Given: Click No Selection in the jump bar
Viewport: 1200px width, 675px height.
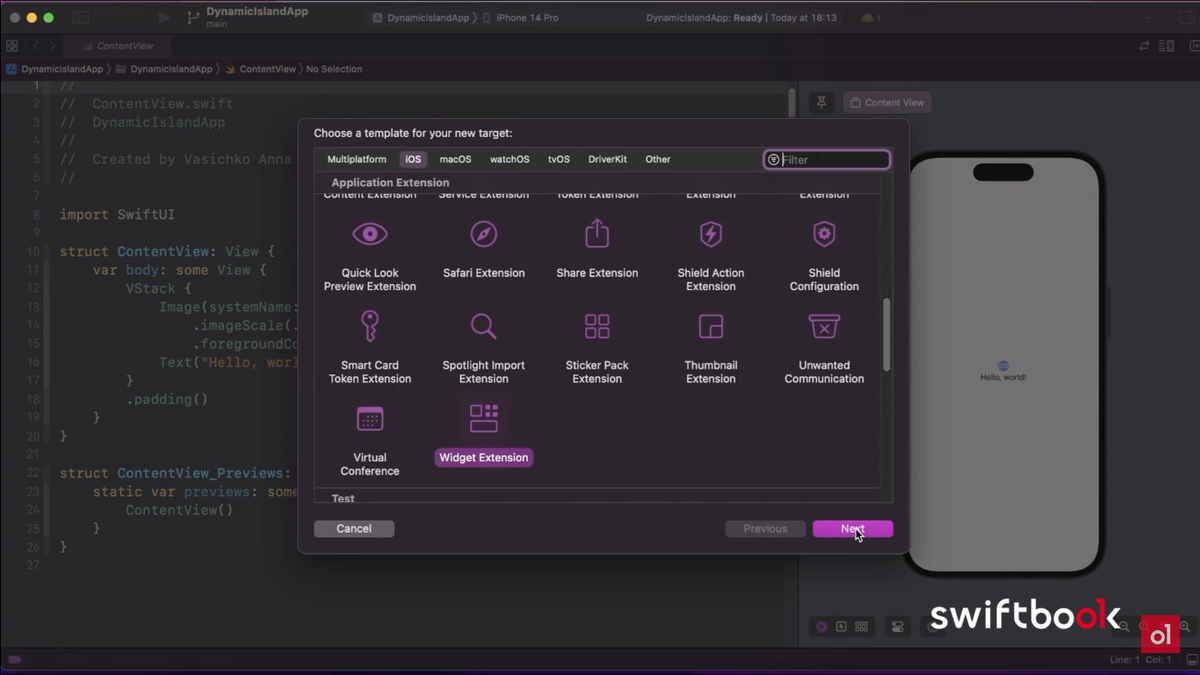Looking at the screenshot, I should (334, 69).
